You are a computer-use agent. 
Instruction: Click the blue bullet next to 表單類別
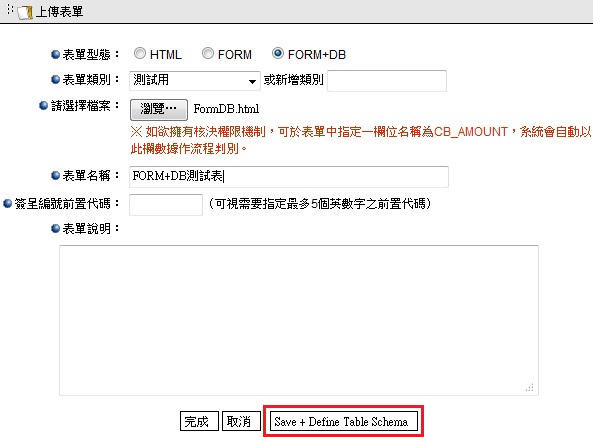click(x=56, y=80)
